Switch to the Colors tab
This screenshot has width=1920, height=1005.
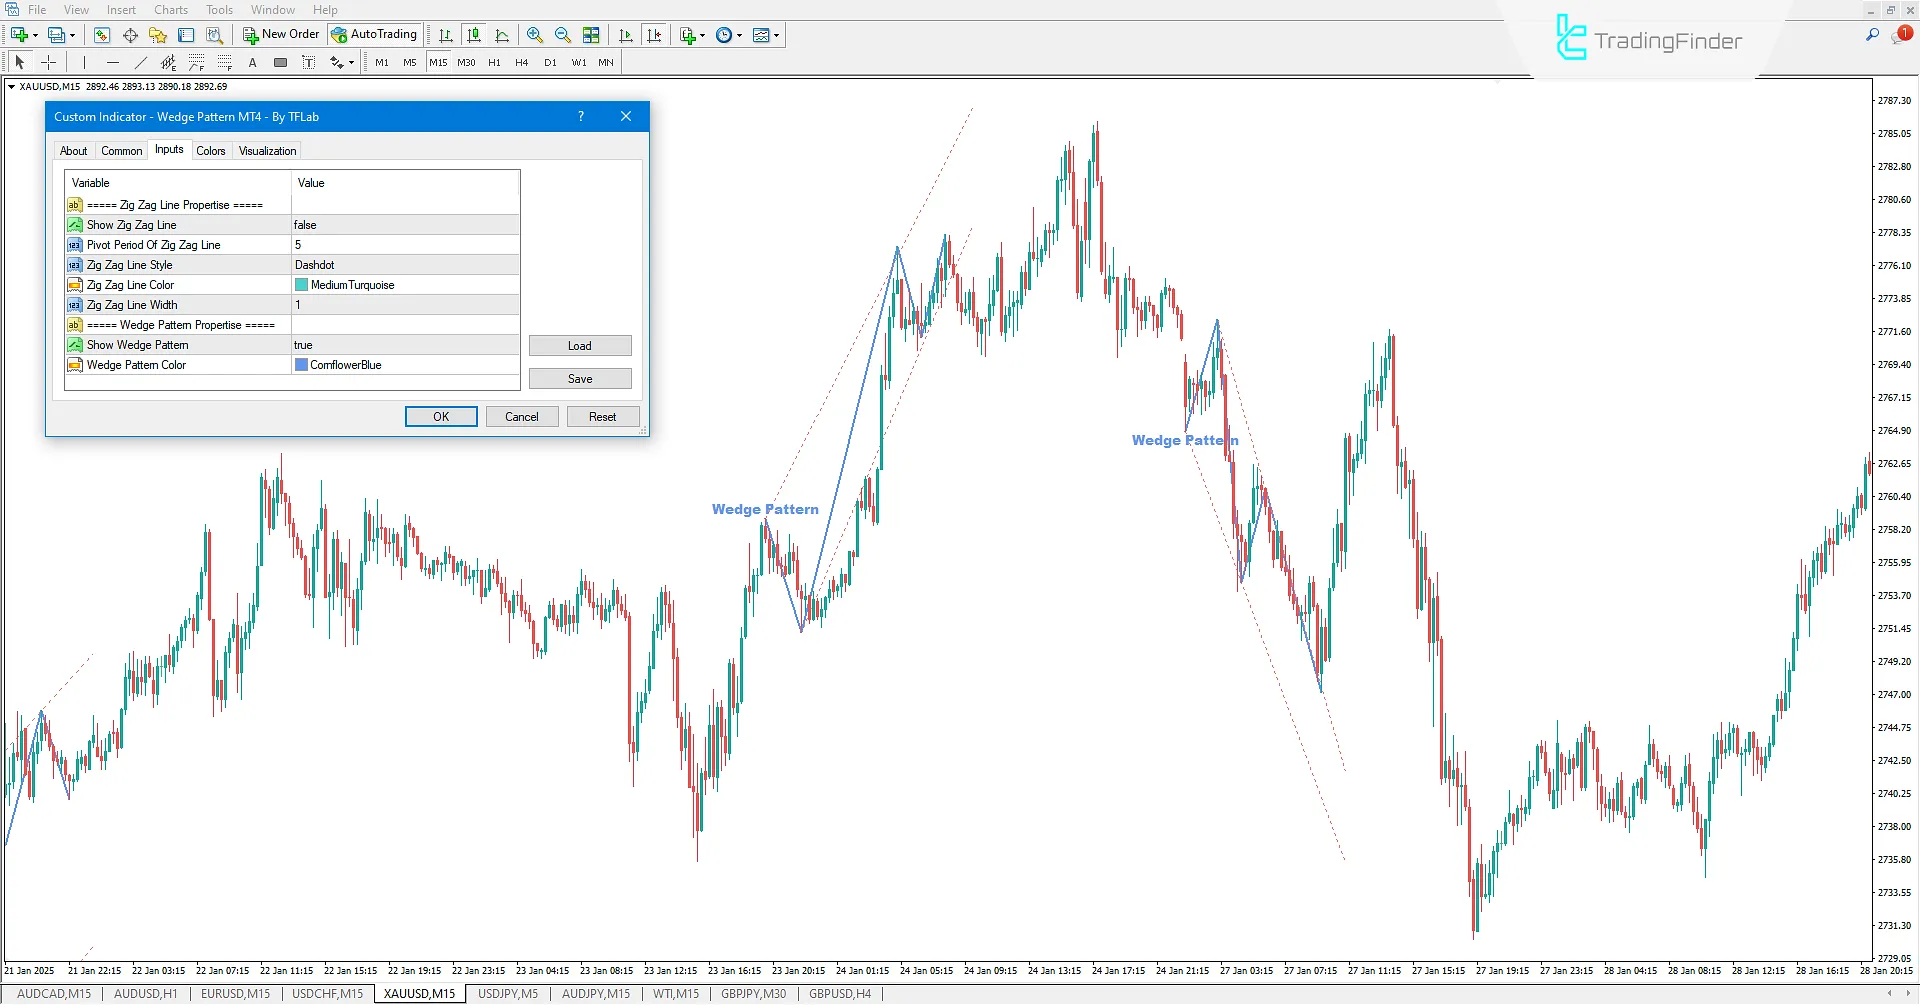tap(211, 150)
